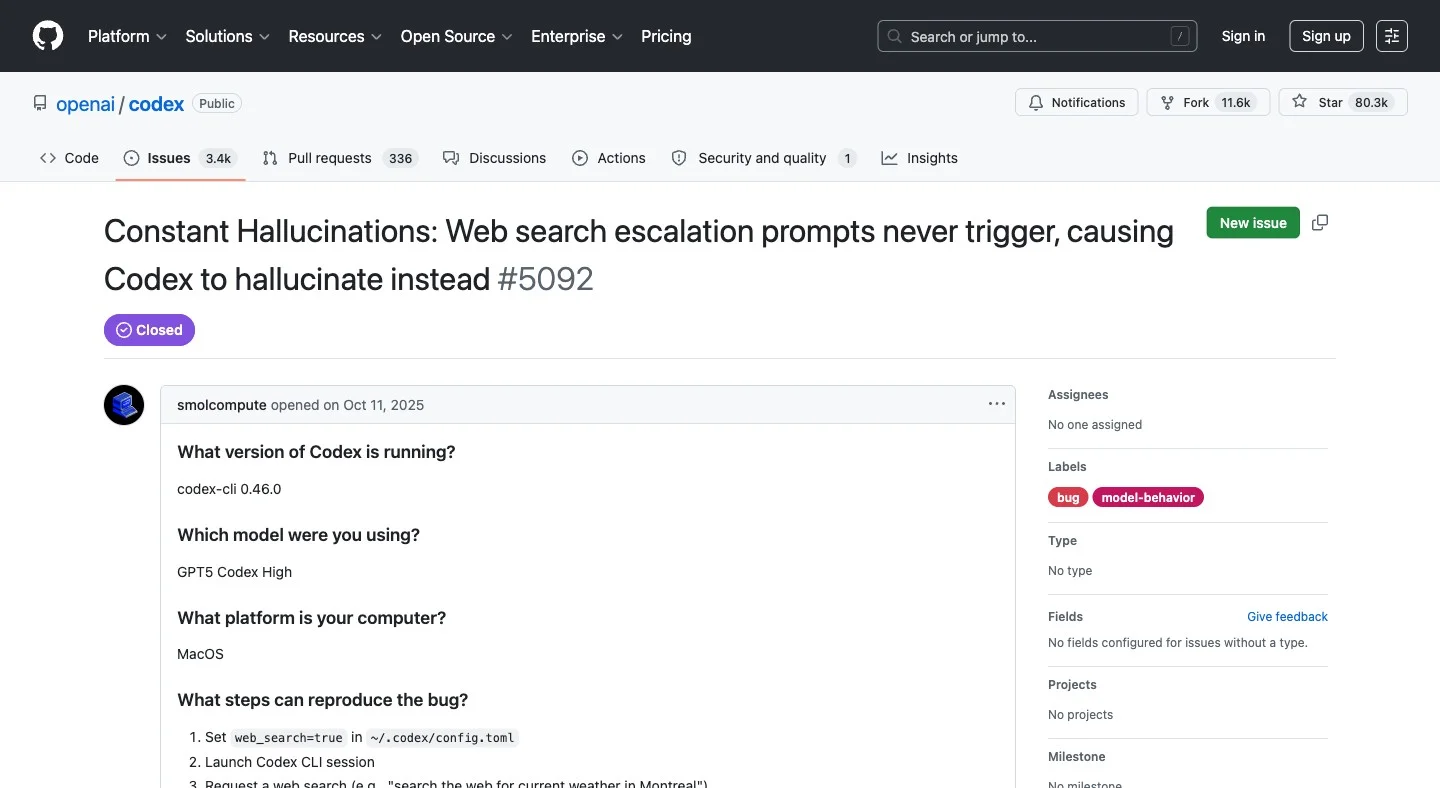The height and width of the screenshot is (788, 1440).
Task: Click the 80.3k star count
Action: (1372, 102)
